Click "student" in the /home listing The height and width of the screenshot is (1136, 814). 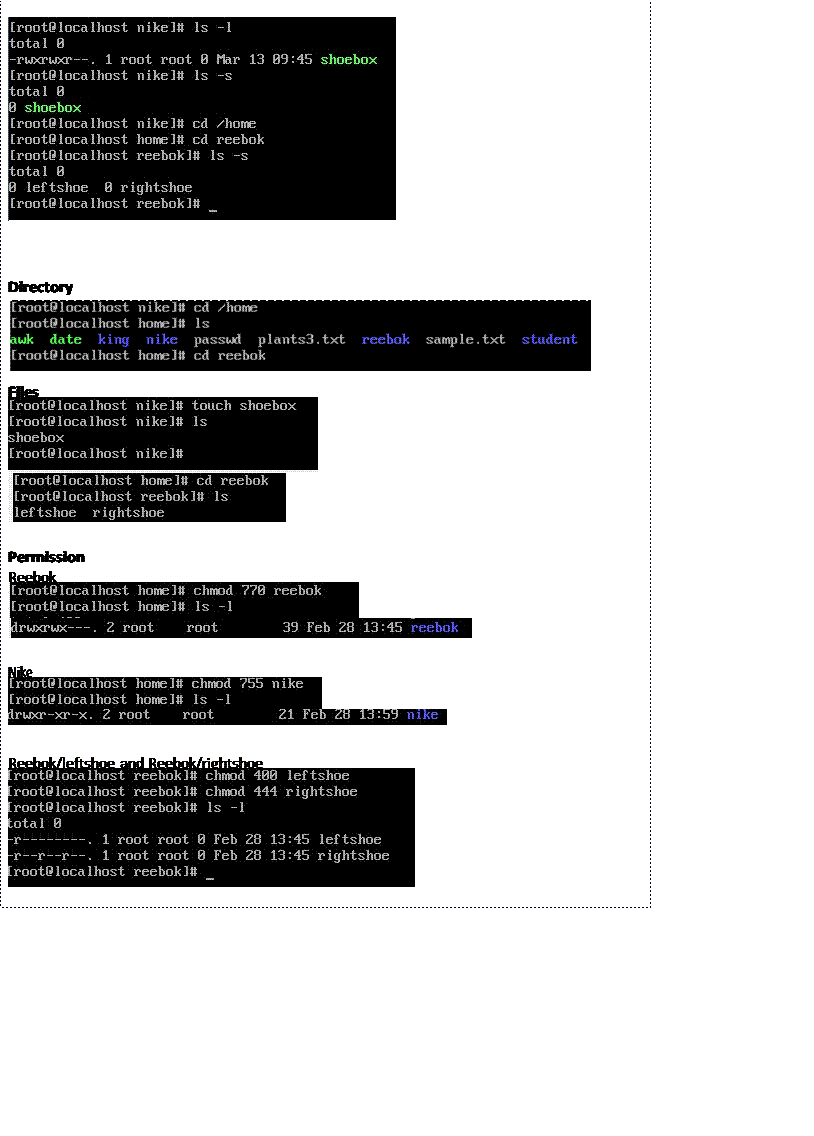coord(550,339)
